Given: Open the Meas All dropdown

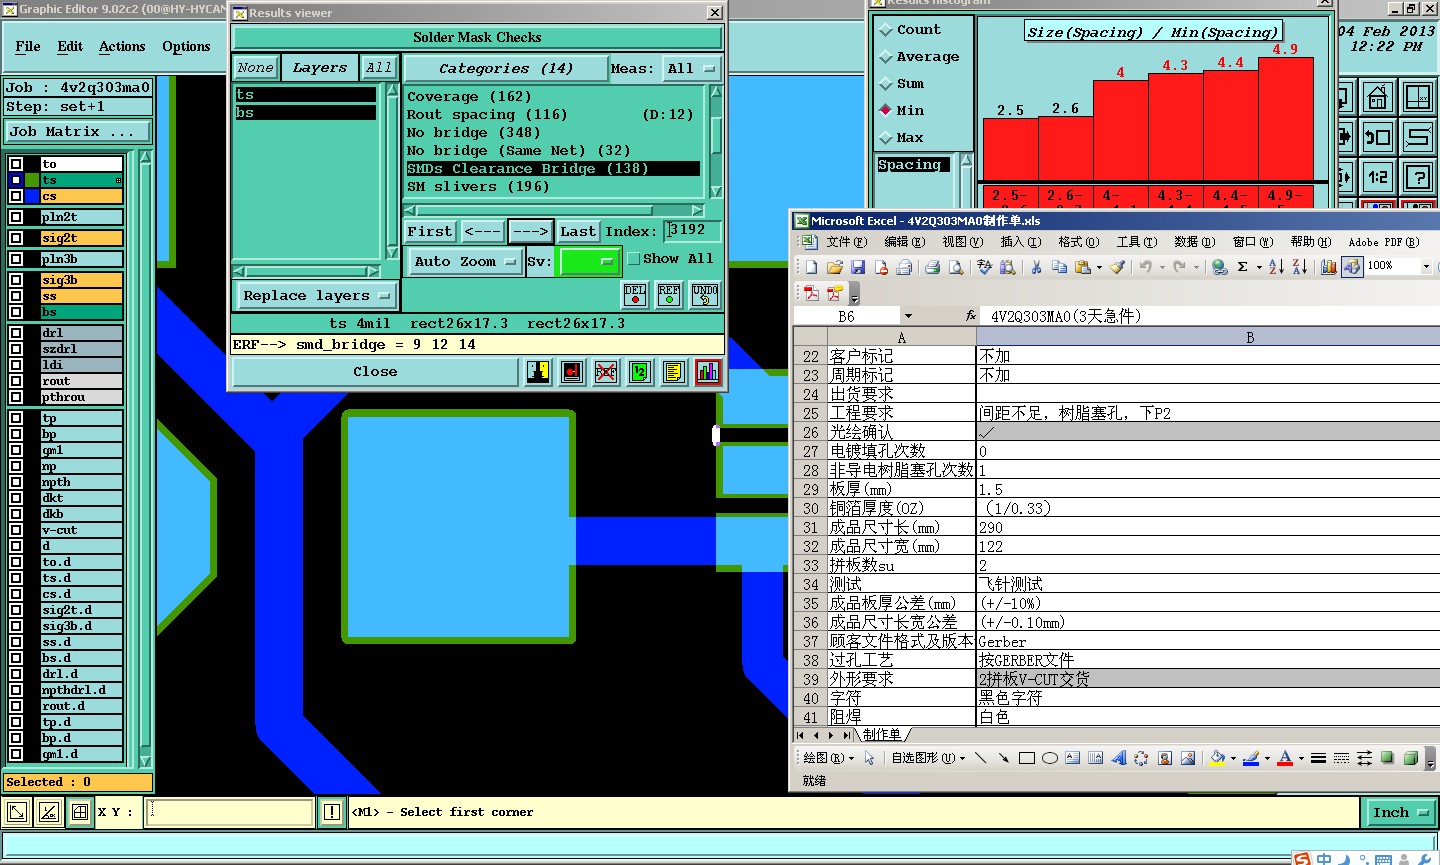Looking at the screenshot, I should pos(692,69).
